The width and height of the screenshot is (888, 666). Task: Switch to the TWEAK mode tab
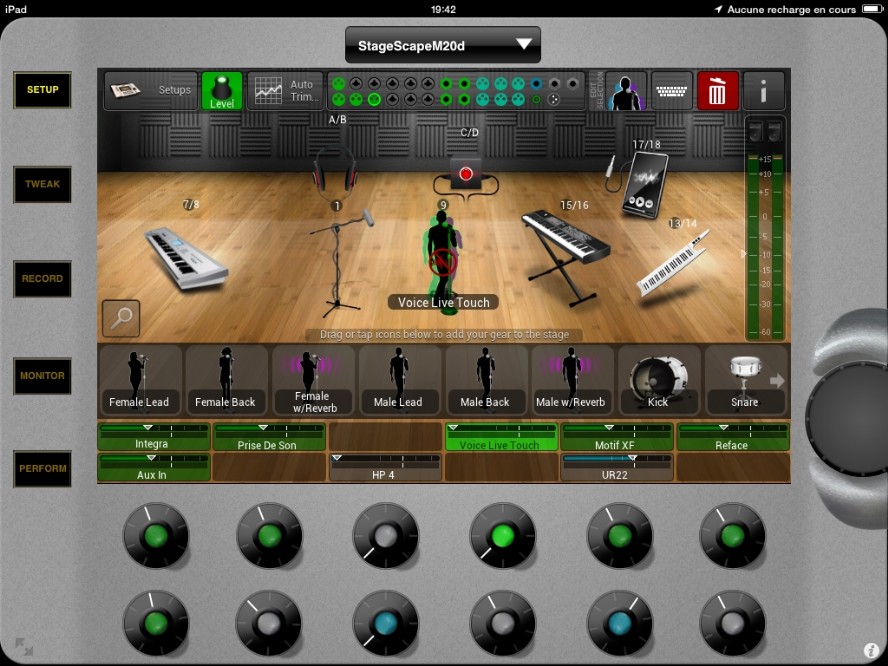(x=42, y=184)
